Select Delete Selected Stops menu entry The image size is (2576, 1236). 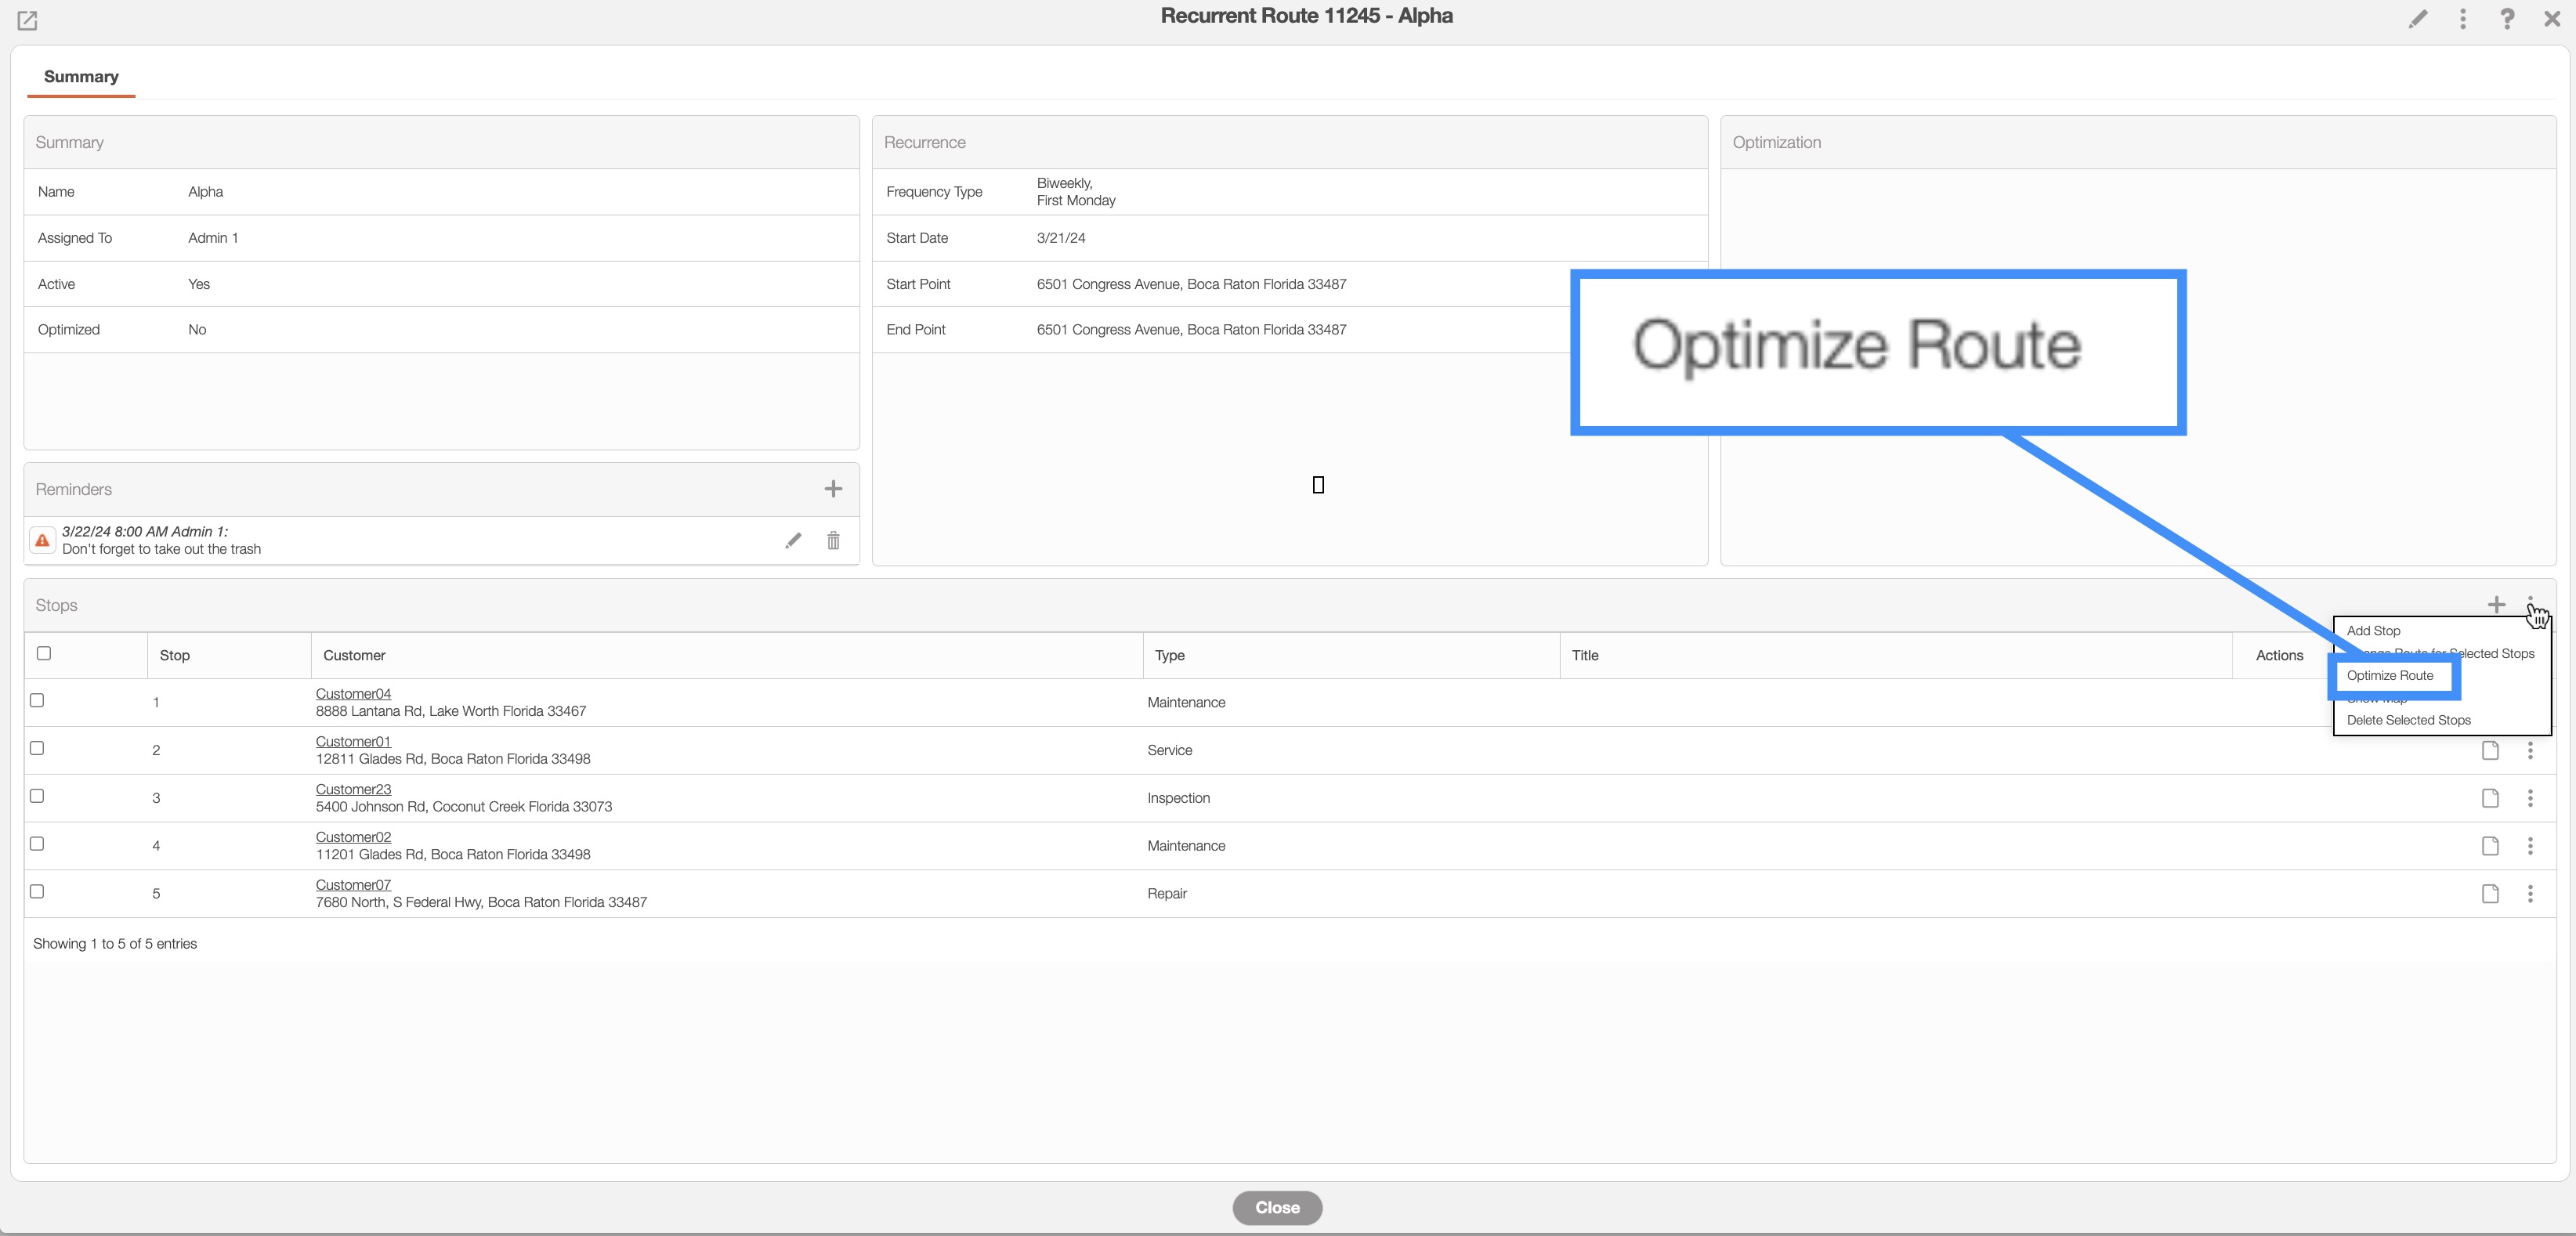tap(2408, 720)
